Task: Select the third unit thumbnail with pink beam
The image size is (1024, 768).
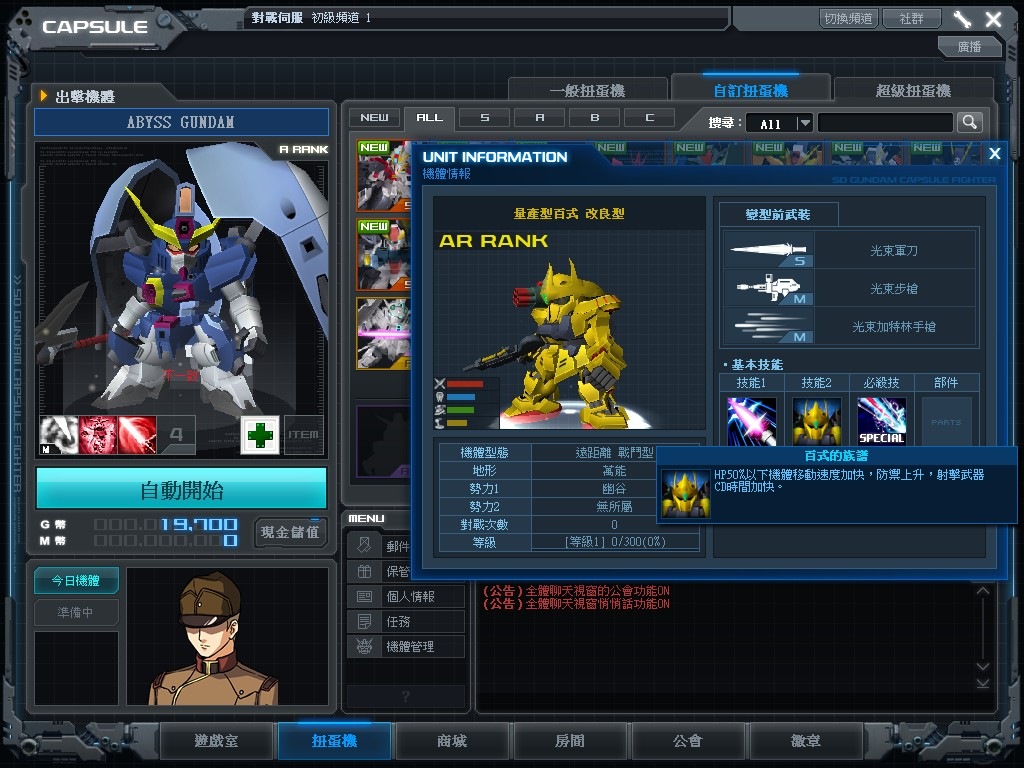Action: pos(384,334)
